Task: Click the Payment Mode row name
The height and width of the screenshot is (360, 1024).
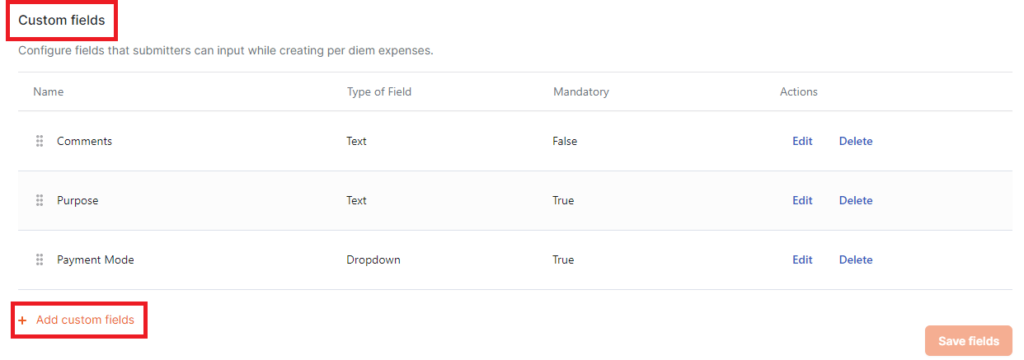Action: tap(95, 260)
